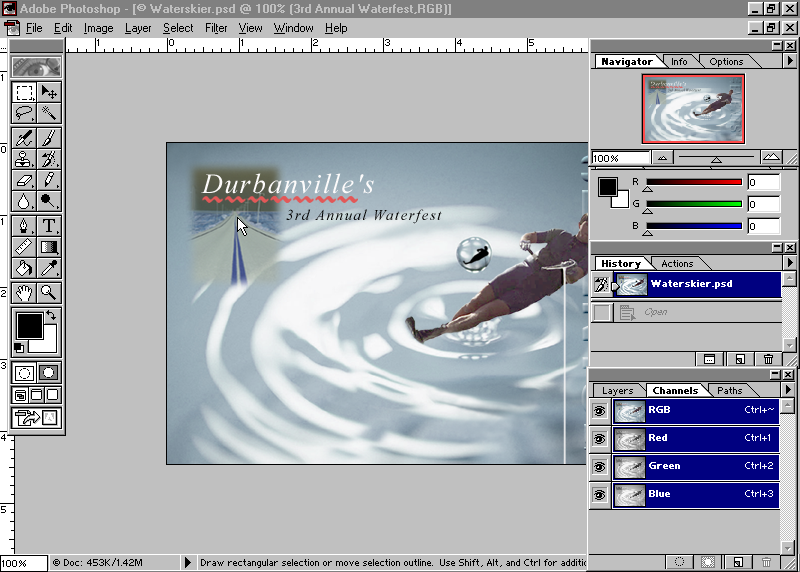Switch to Standard Mode editing
Image resolution: width=800 pixels, height=572 pixels.
coord(24,373)
